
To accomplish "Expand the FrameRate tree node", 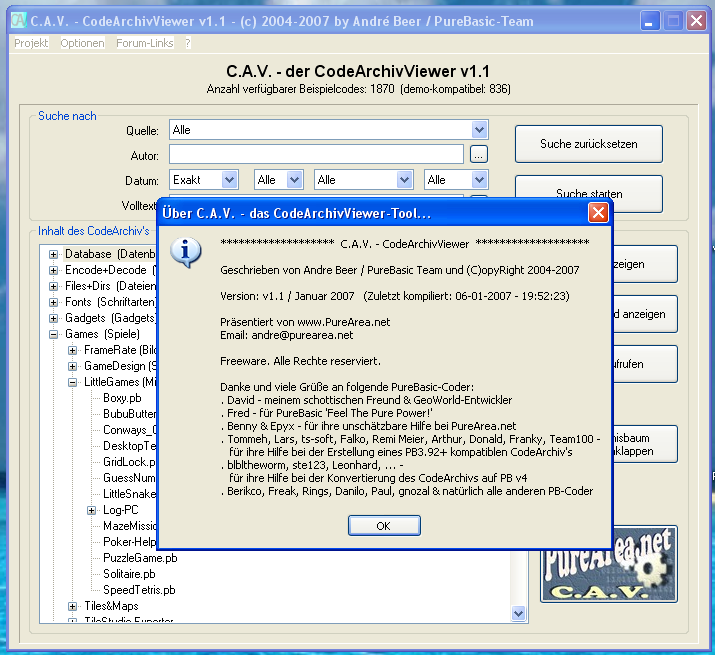I will point(72,350).
